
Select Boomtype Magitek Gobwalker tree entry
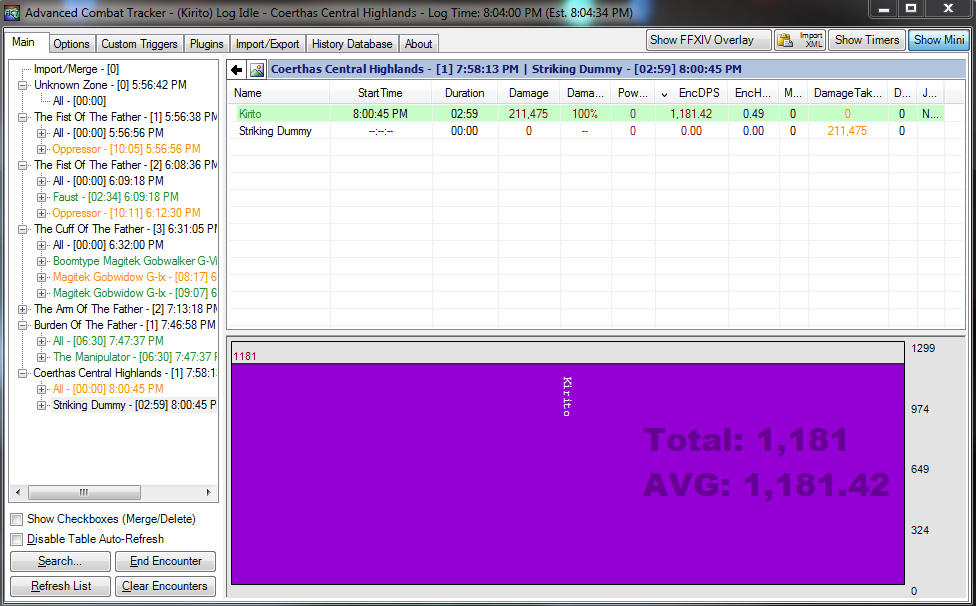point(134,261)
